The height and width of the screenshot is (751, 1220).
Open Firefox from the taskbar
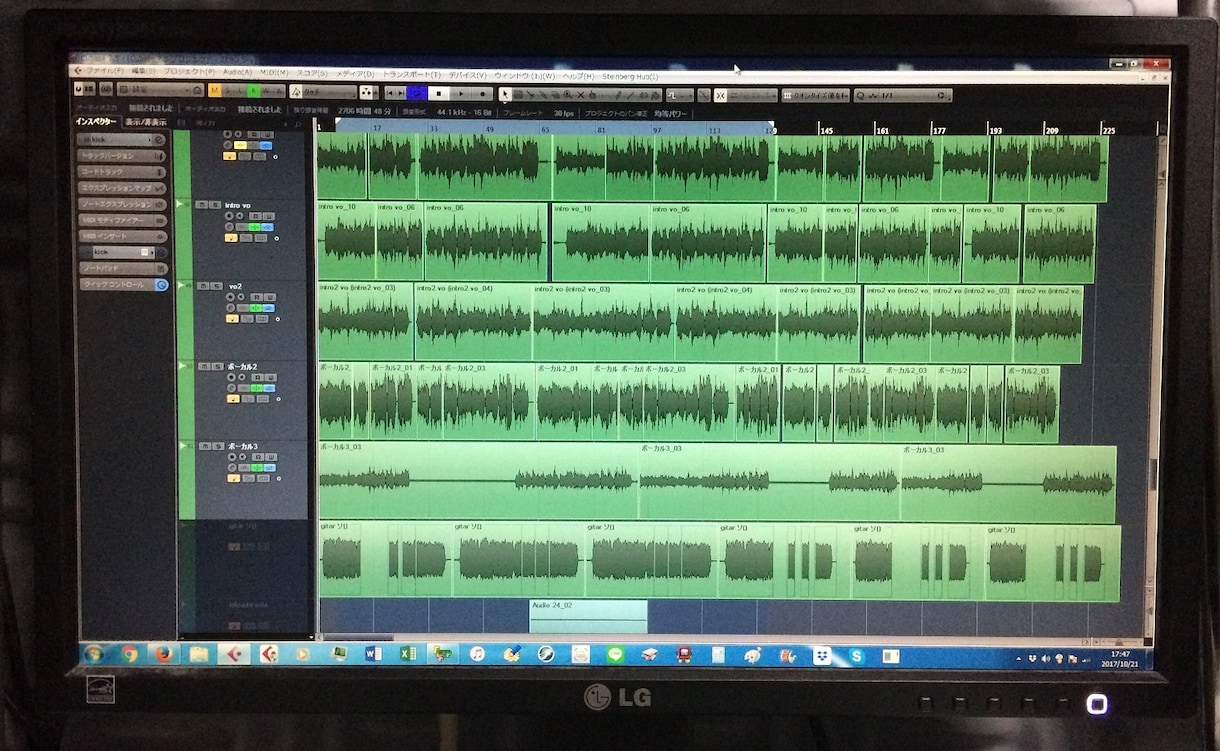tap(164, 655)
